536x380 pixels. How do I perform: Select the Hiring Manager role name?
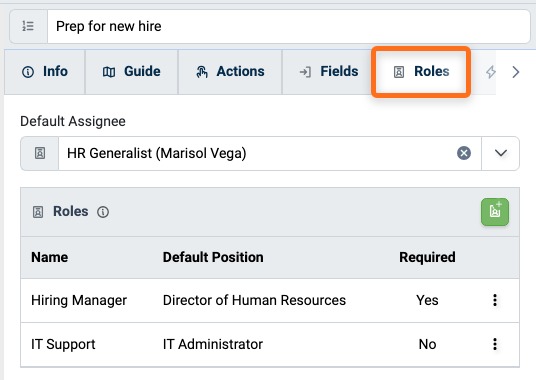[79, 300]
